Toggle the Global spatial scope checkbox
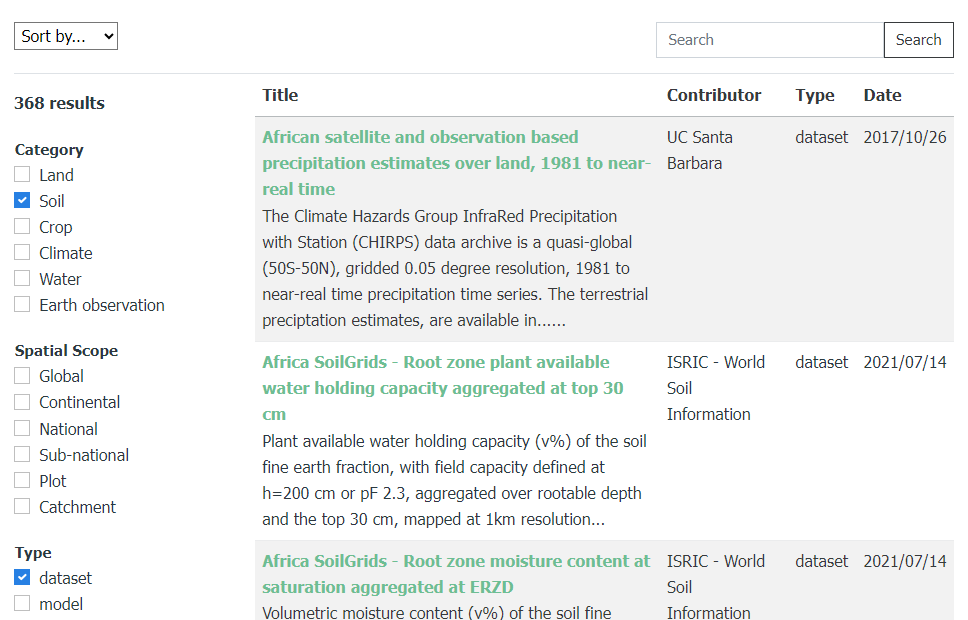Screen dimensions: 968x620 tap(22, 376)
